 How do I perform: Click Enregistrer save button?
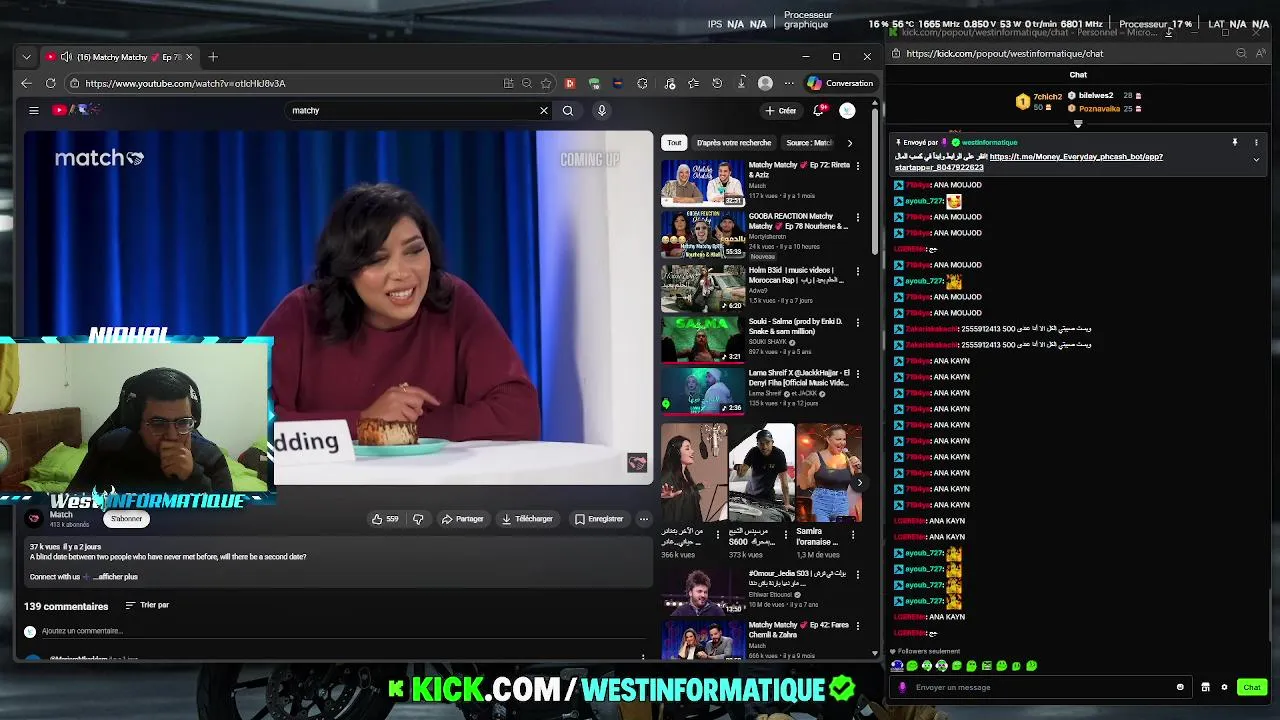(x=599, y=519)
